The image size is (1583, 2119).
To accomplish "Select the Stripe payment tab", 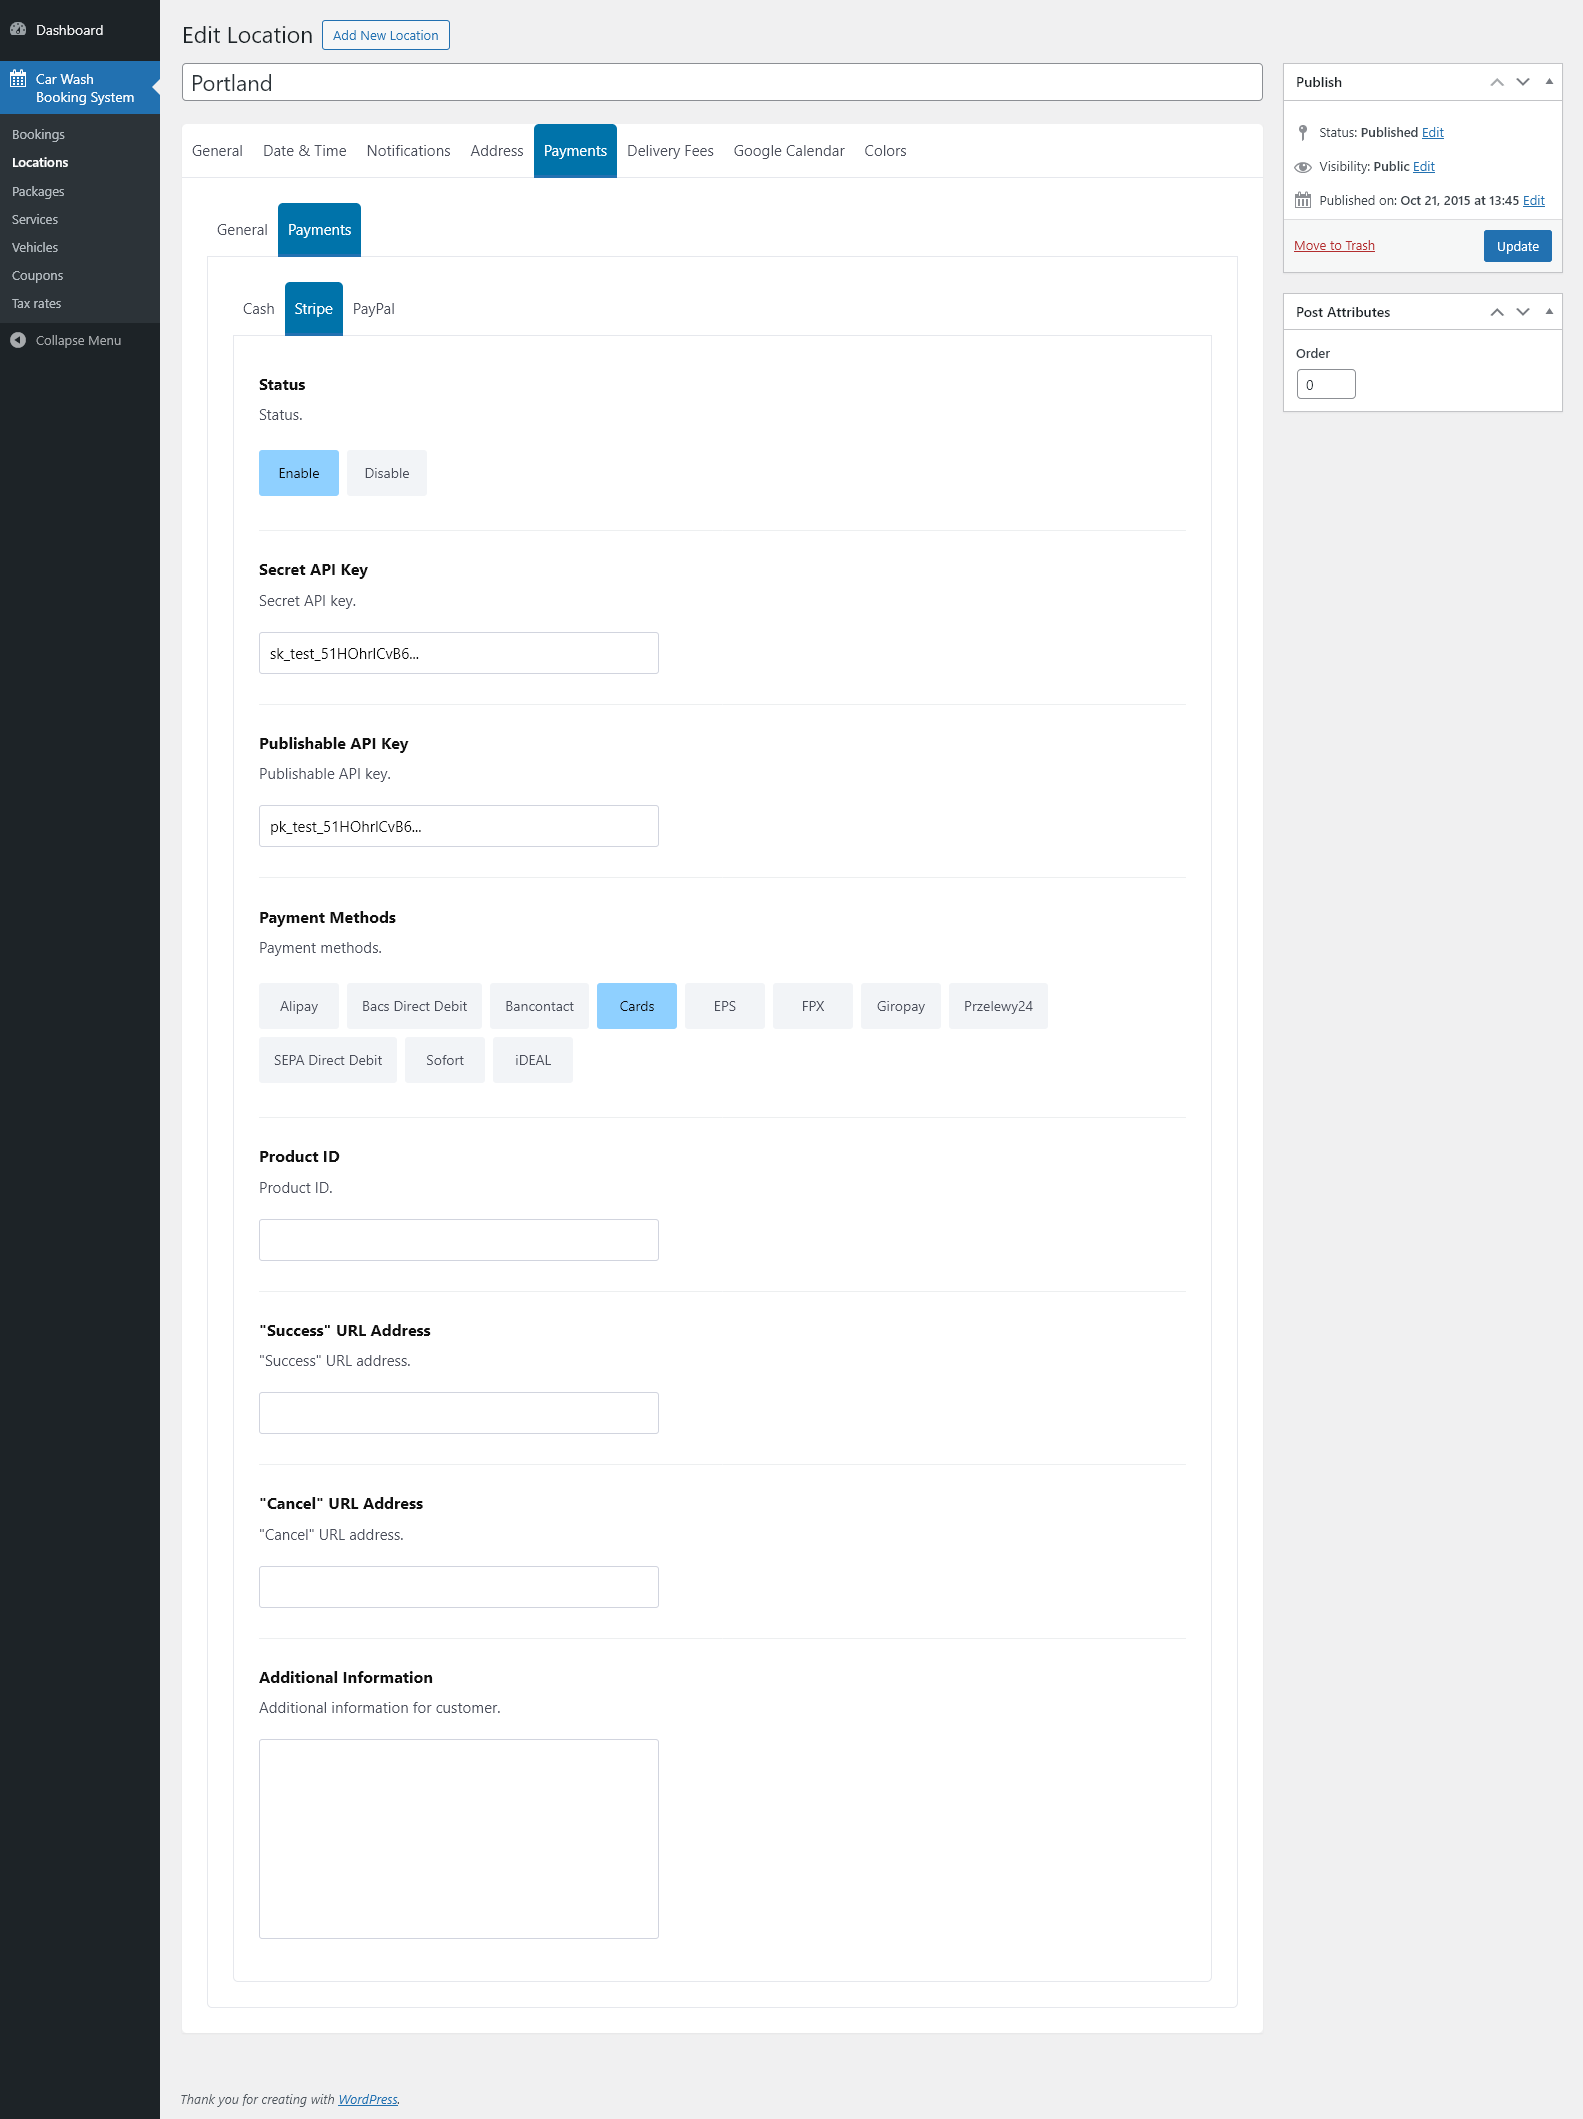I will (x=313, y=309).
